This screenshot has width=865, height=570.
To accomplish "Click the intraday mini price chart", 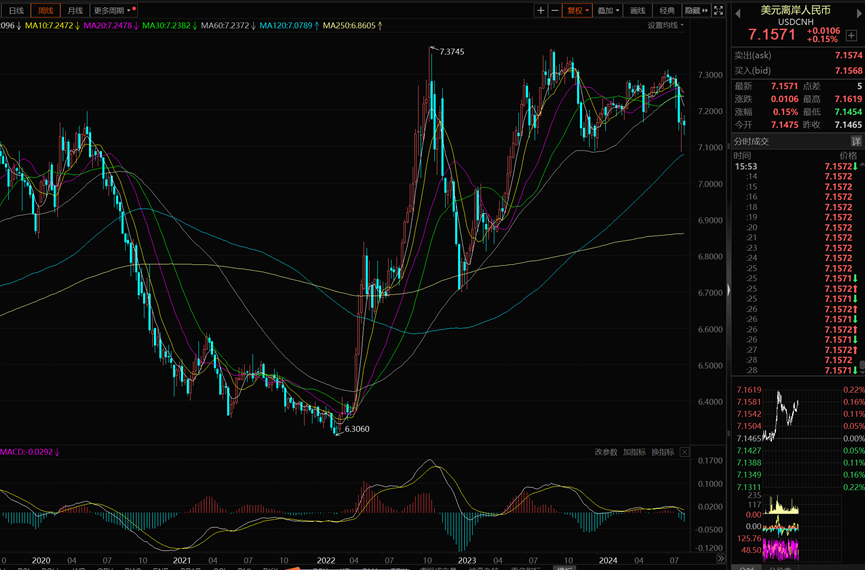I will point(802,437).
